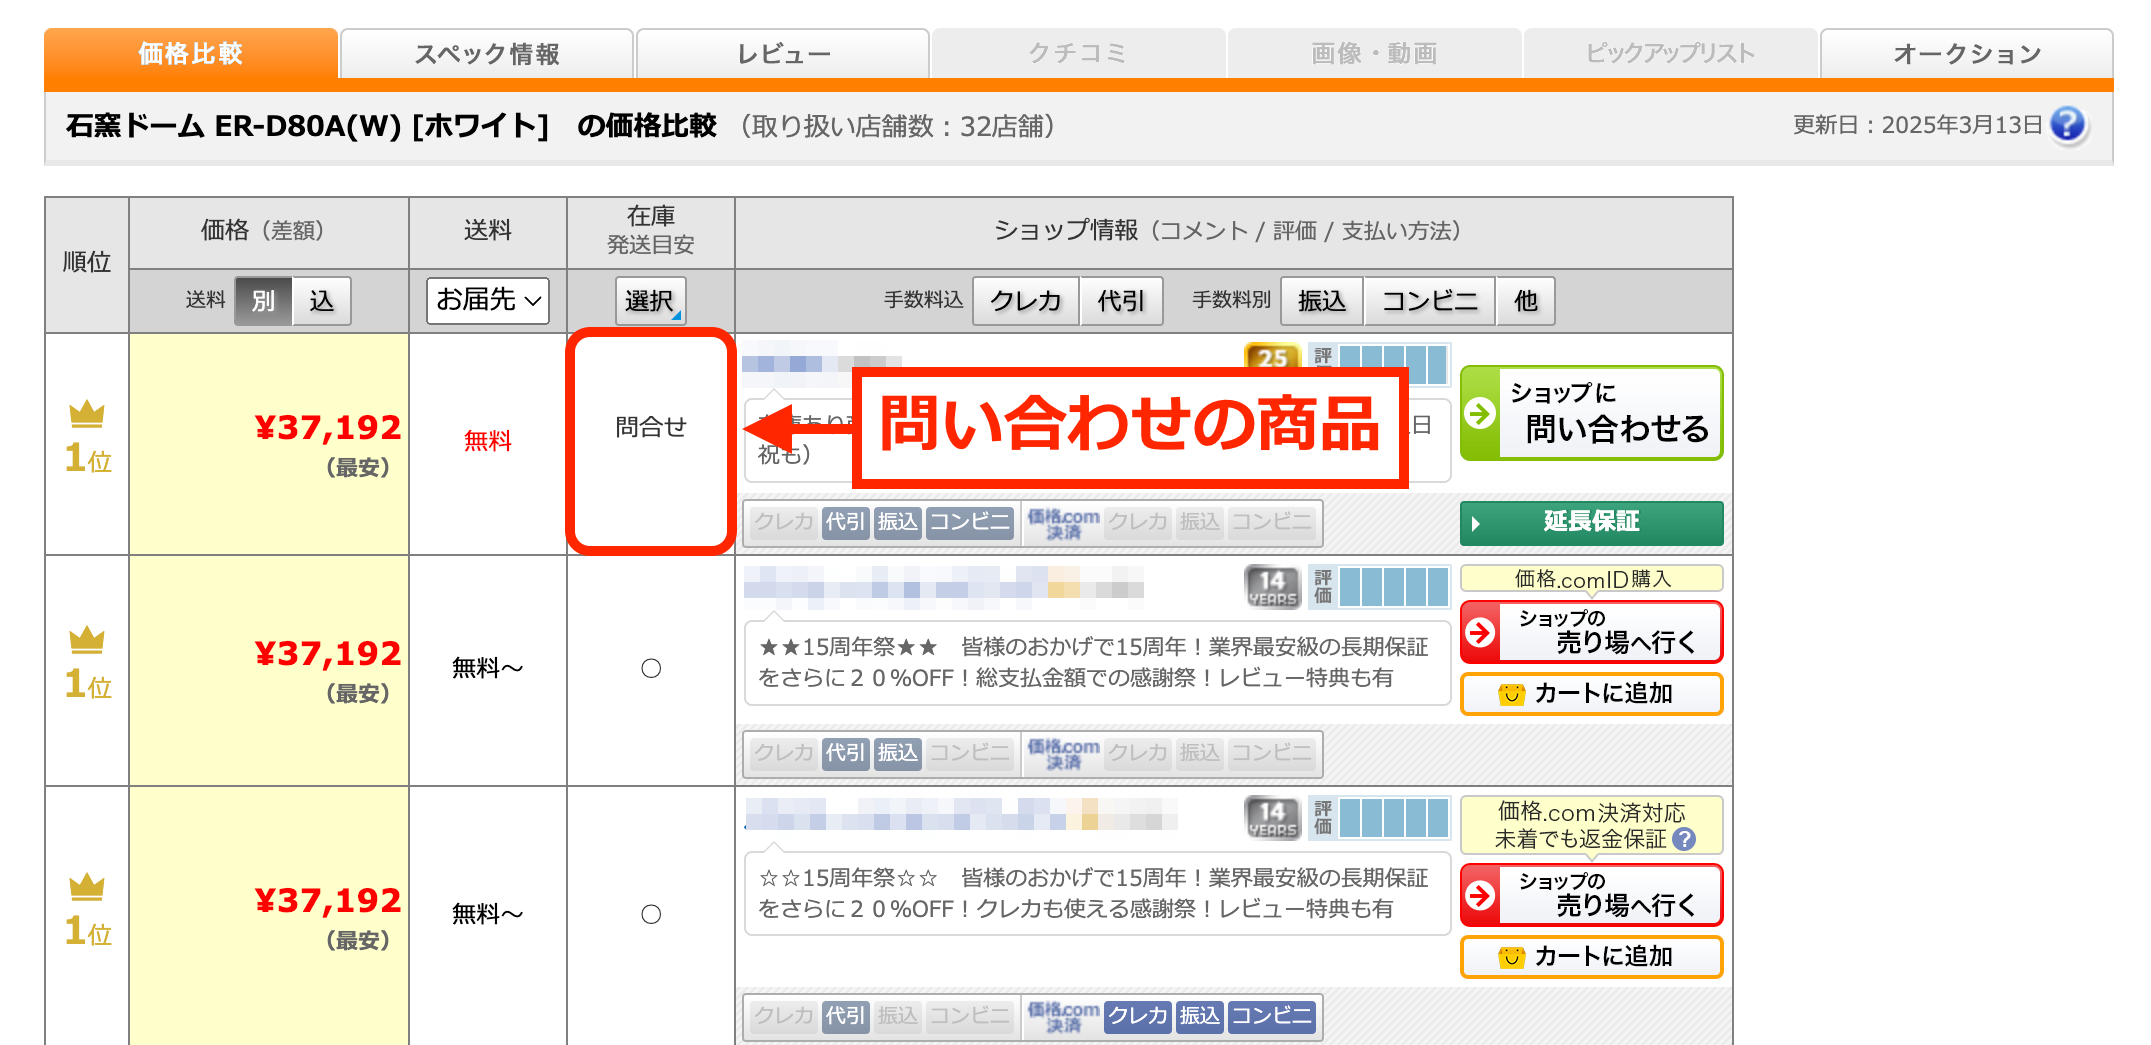Click the green arrow on shop inquiry button
2151x1045 pixels.
[x=1481, y=413]
